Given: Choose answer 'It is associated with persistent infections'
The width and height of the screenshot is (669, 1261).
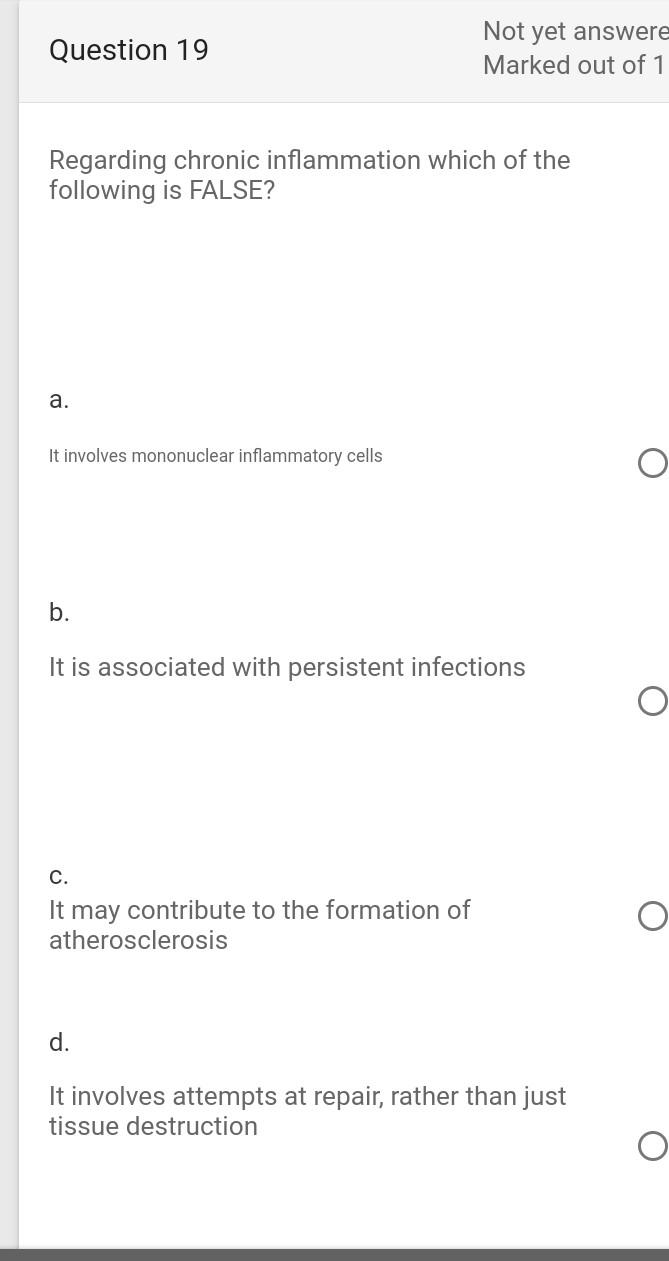Looking at the screenshot, I should pos(287,667).
